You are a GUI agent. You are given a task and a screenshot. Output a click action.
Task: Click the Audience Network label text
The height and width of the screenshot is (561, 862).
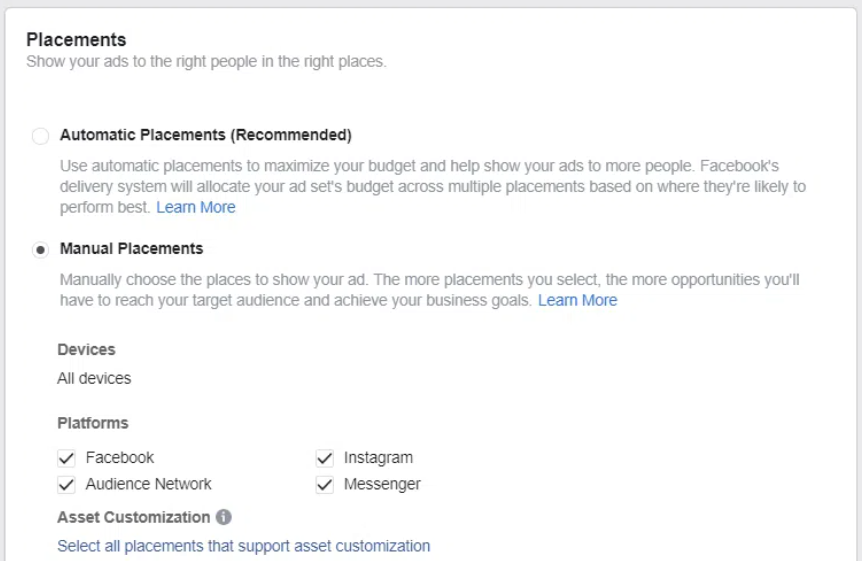click(149, 484)
